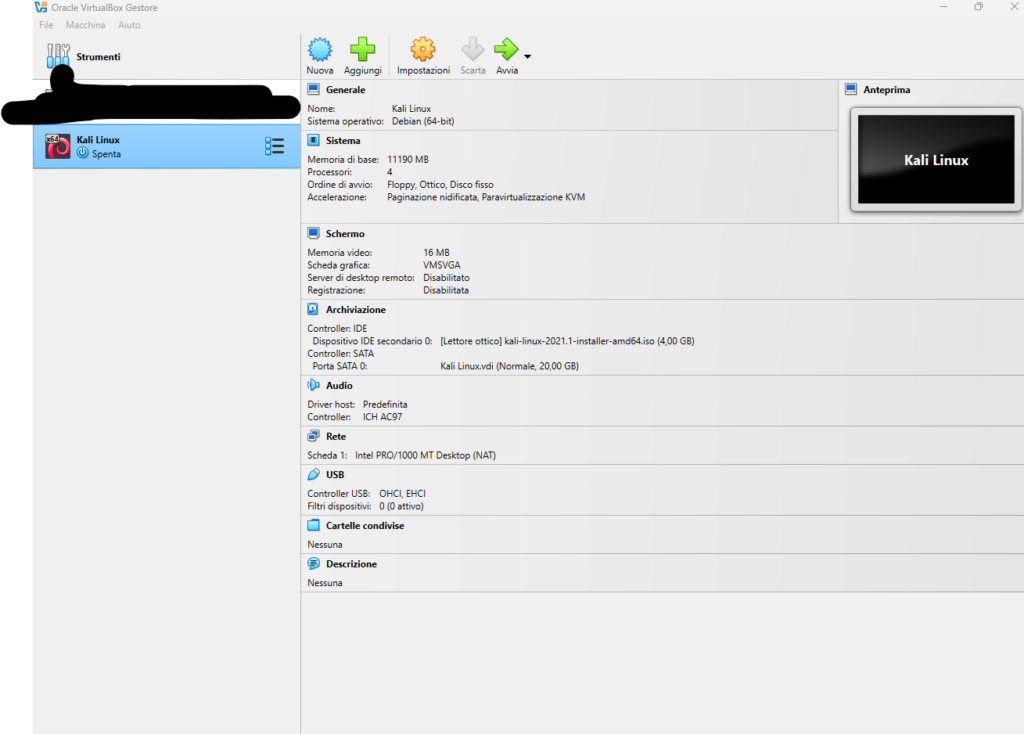The image size is (1024, 734).
Task: Start the VM with Avvia arrow
Action: click(x=506, y=50)
